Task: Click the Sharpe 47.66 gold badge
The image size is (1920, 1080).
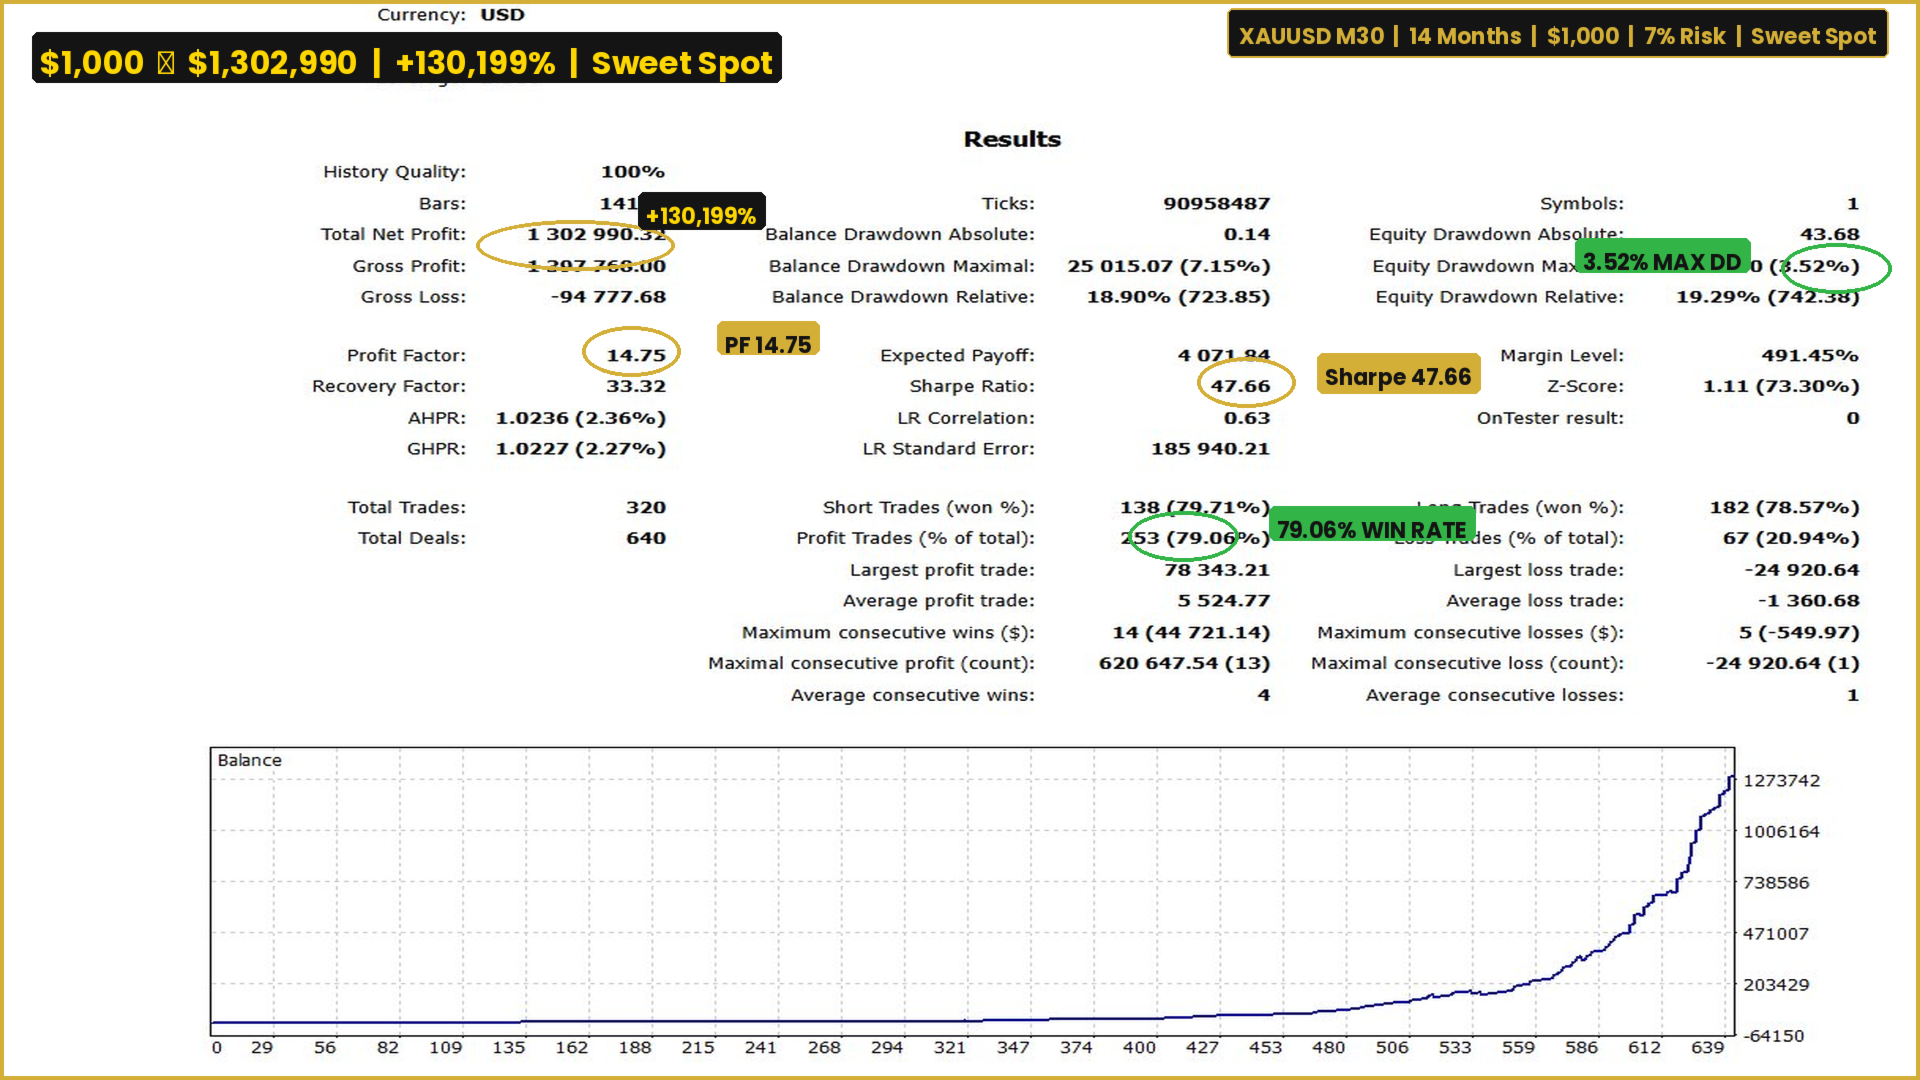Action: click(x=1397, y=376)
